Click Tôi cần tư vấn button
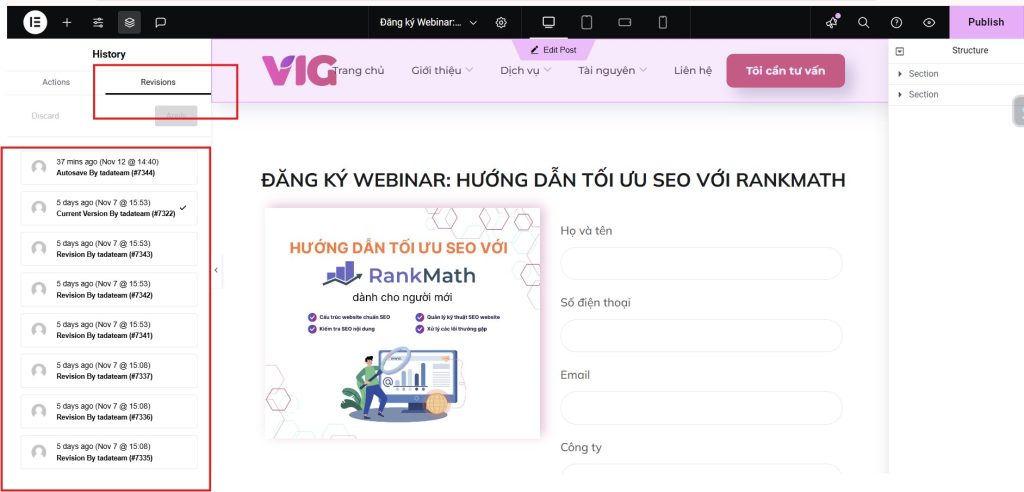1024x492 pixels. (786, 71)
